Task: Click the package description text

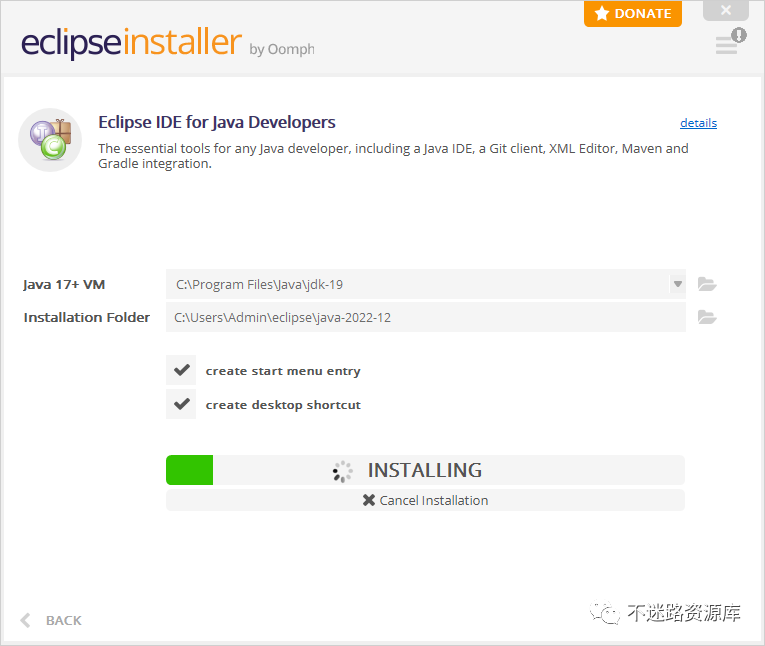Action: (393, 156)
